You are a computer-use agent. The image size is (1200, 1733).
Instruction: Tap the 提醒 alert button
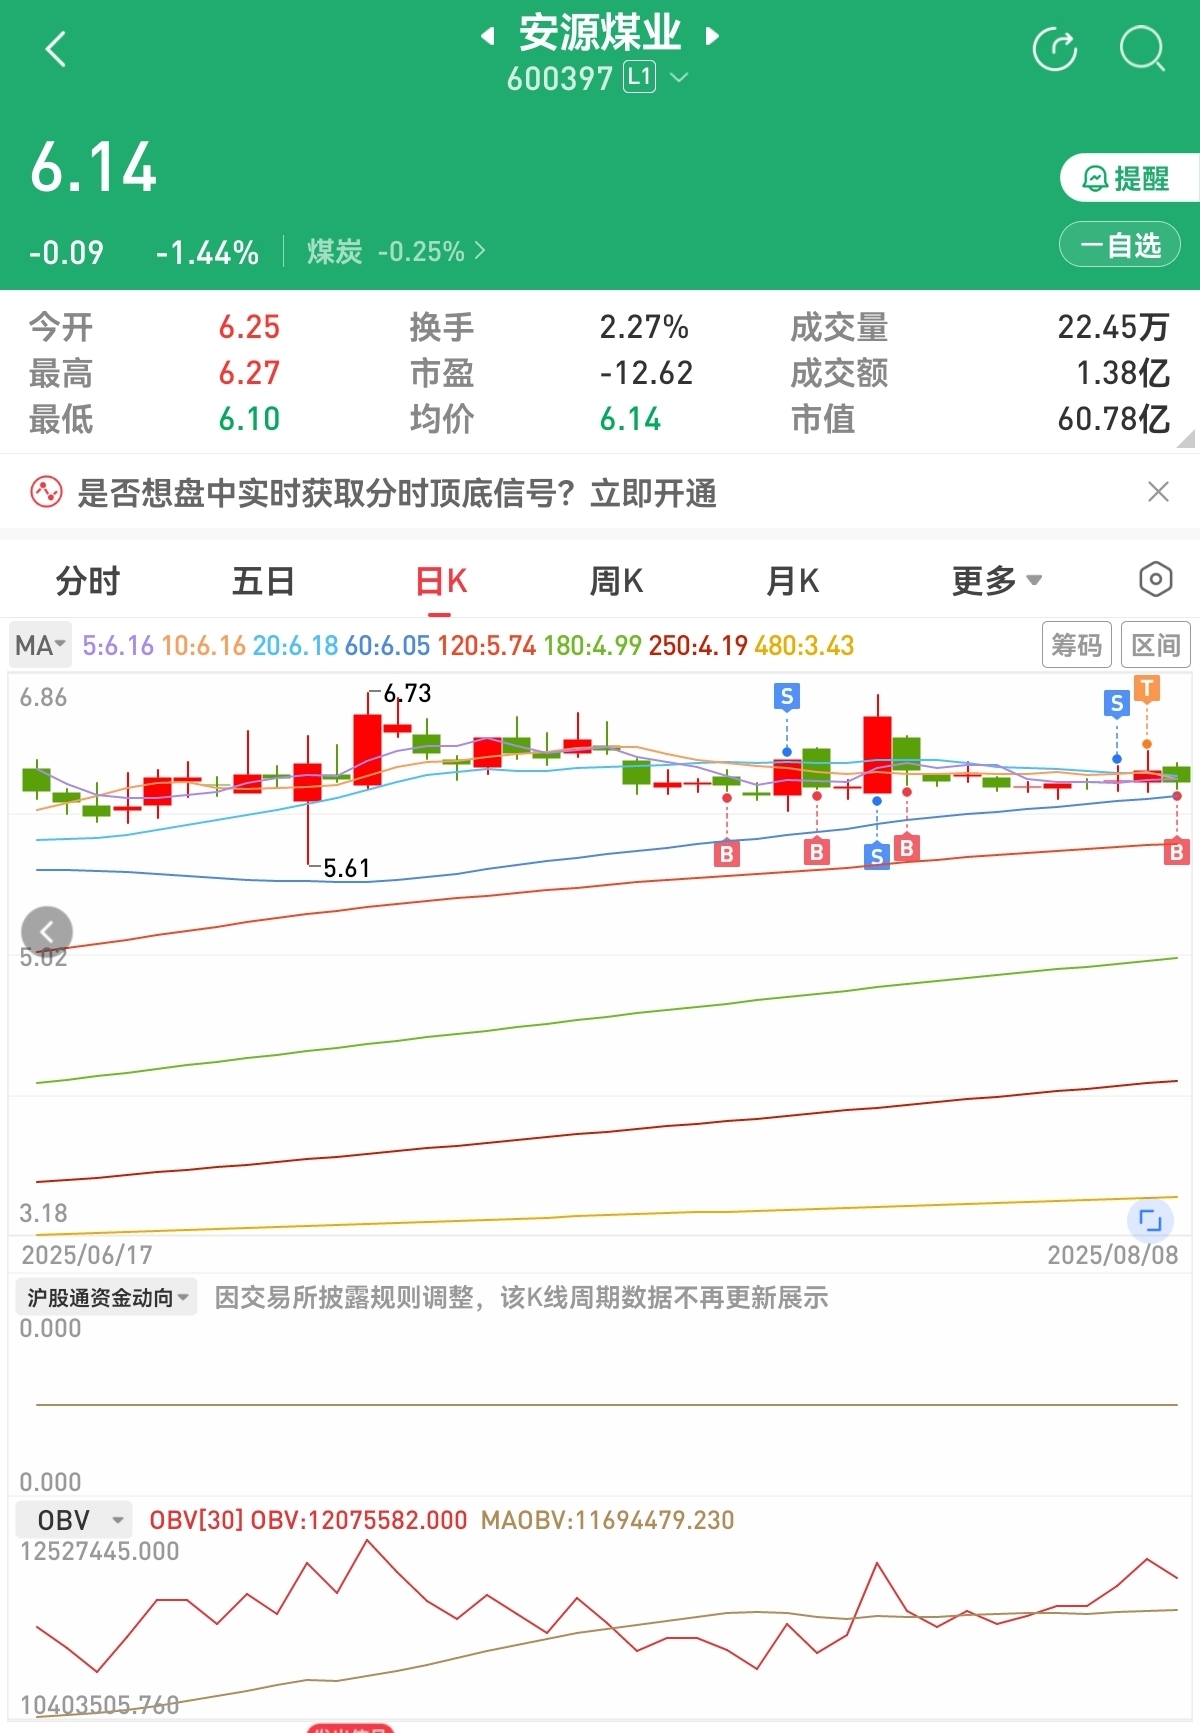1130,178
